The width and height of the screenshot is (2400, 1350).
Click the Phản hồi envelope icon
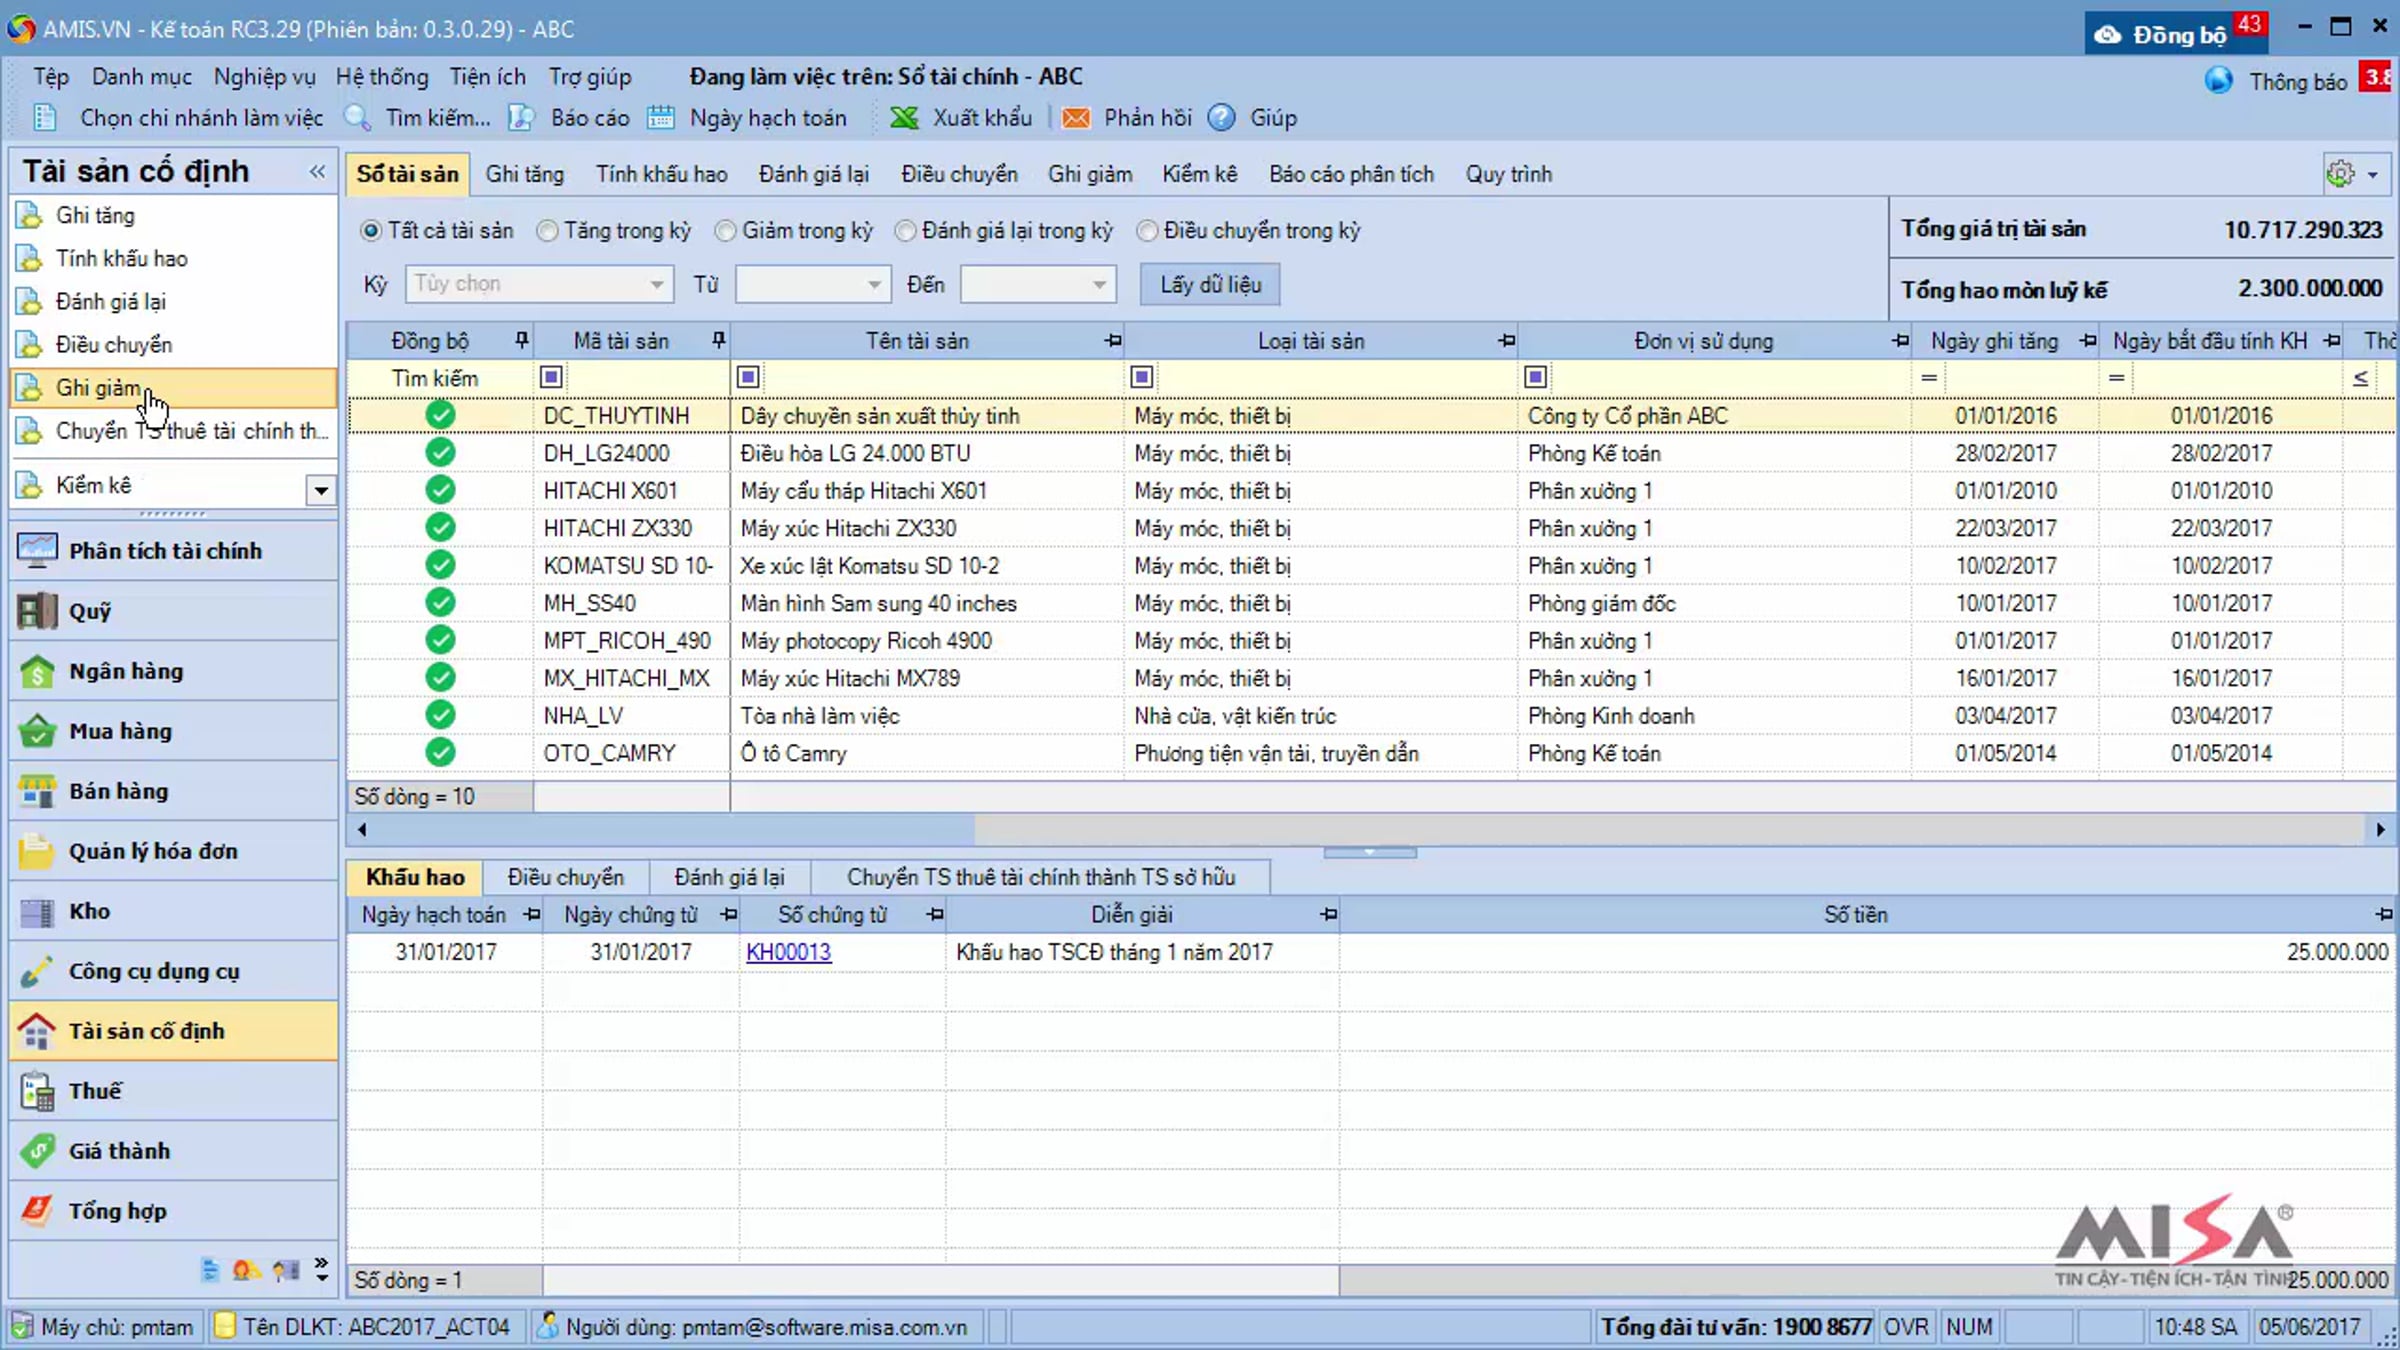tap(1076, 118)
